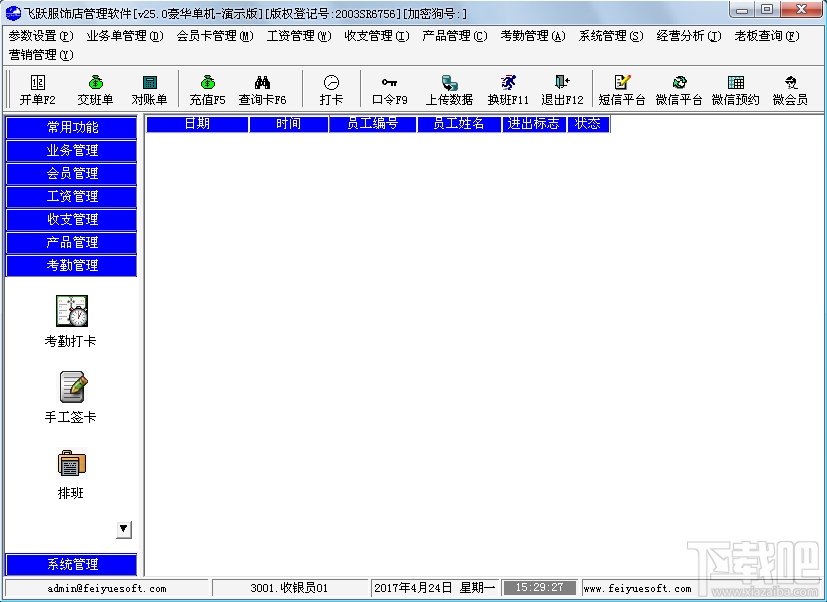Expand the 业务管理 sidebar section
The width and height of the screenshot is (827, 602).
click(x=72, y=150)
